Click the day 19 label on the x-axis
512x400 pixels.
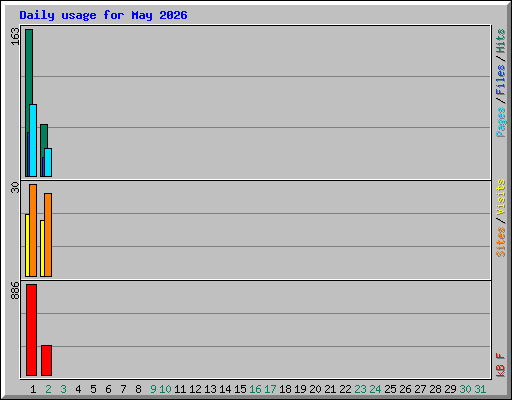click(x=300, y=389)
